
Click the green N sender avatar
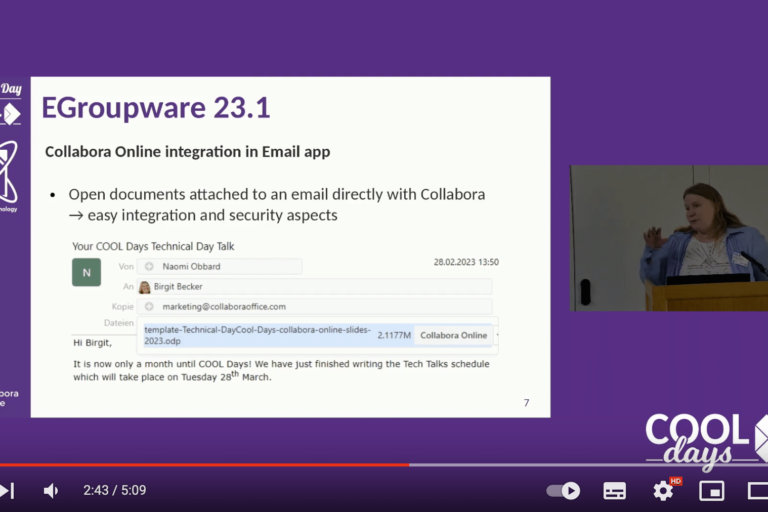coord(87,272)
